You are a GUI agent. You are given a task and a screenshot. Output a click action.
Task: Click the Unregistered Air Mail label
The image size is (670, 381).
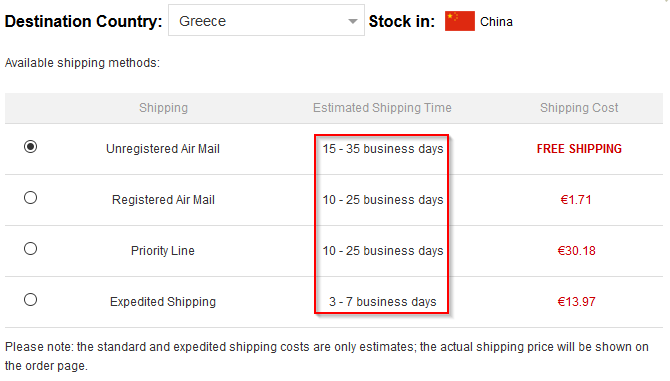point(163,149)
